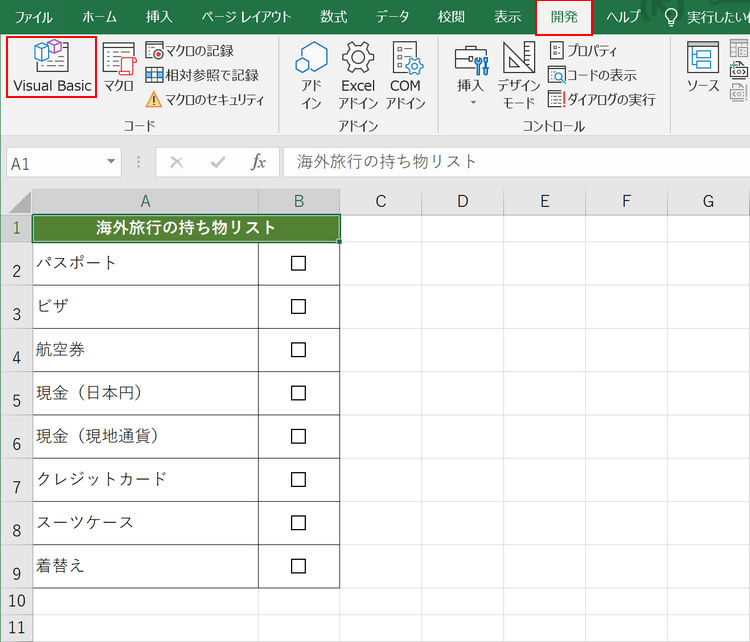
Task: Click the select-all corner triangle
Action: point(20,201)
